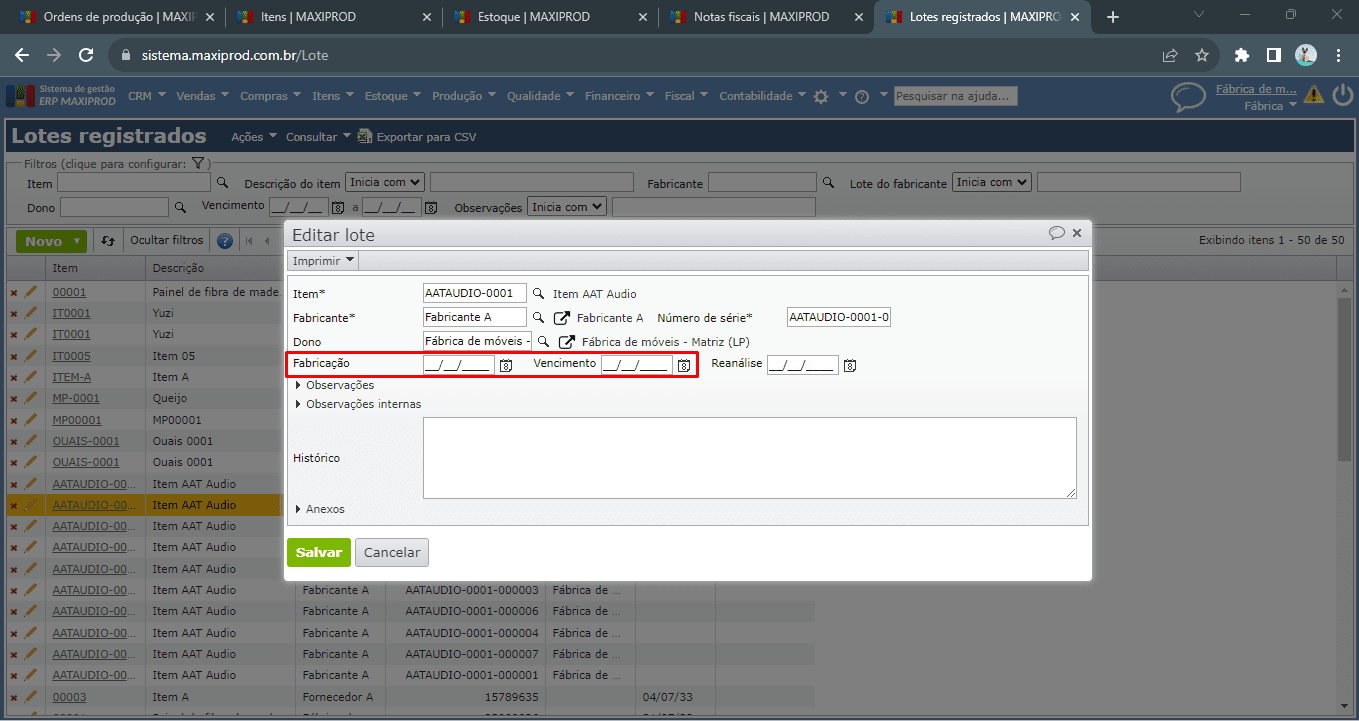
Task: Click the Histórico text area
Action: (750, 458)
